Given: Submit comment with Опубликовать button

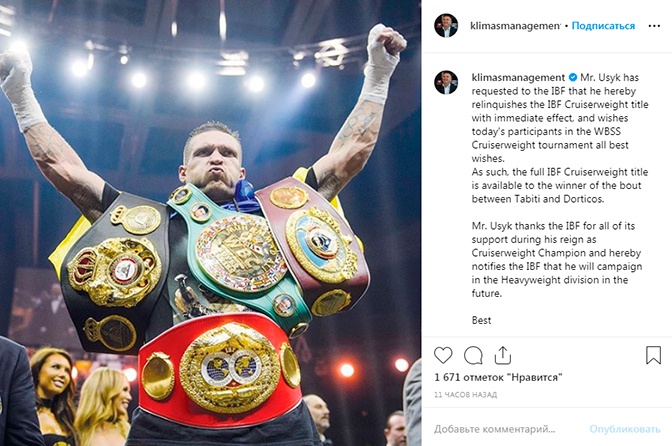Looking at the screenshot, I should [625, 429].
